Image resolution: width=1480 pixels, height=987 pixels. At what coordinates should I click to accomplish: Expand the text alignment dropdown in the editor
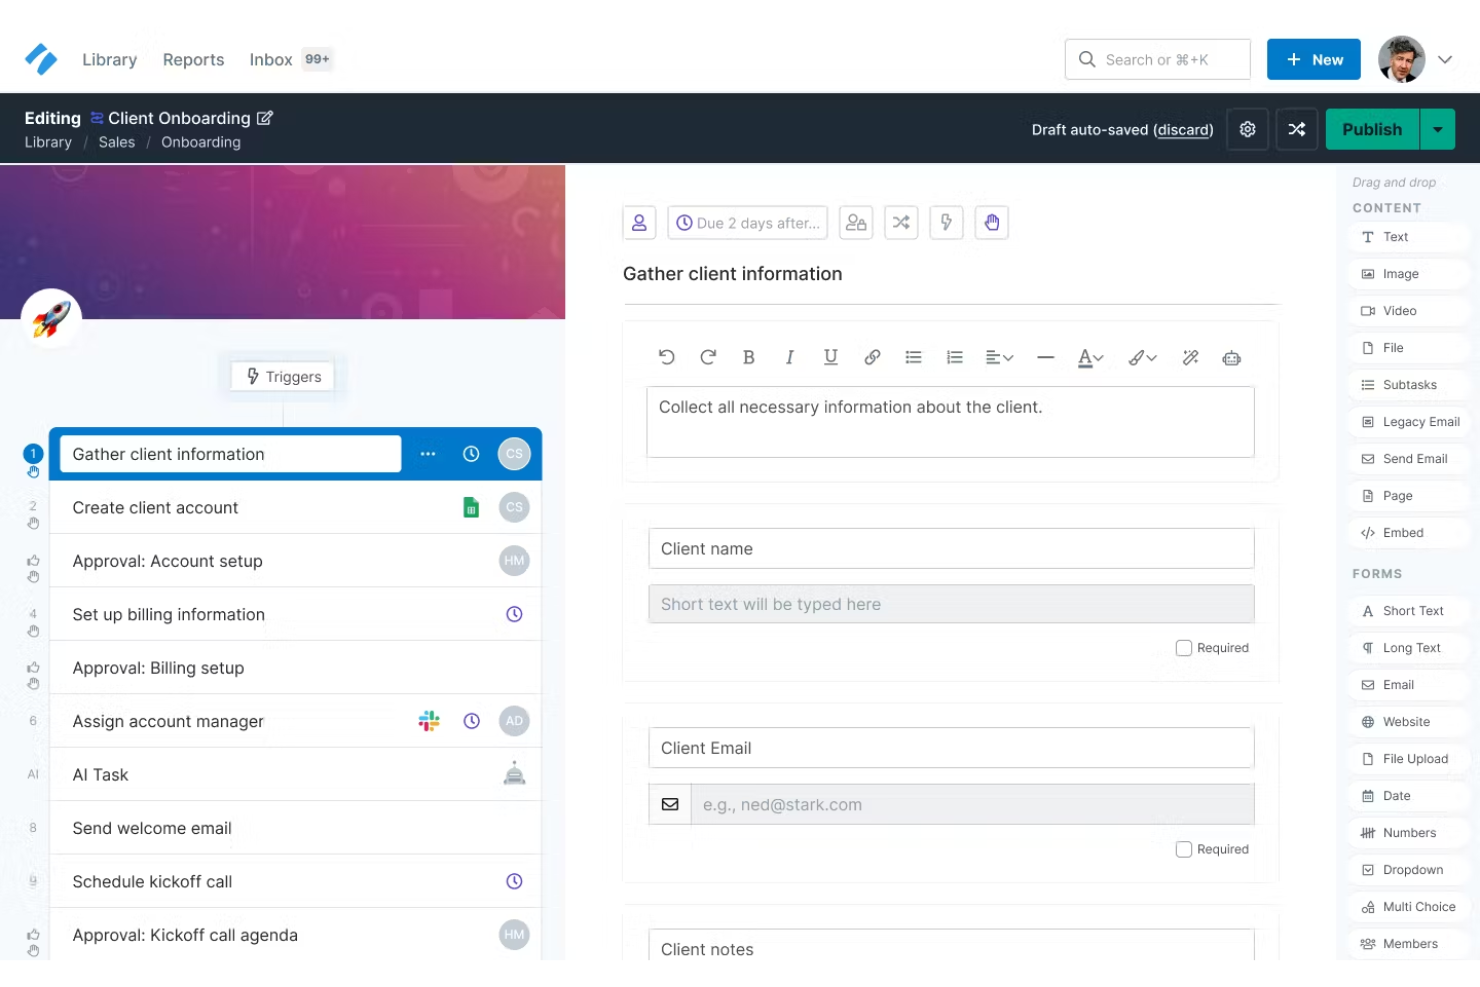[x=998, y=357]
